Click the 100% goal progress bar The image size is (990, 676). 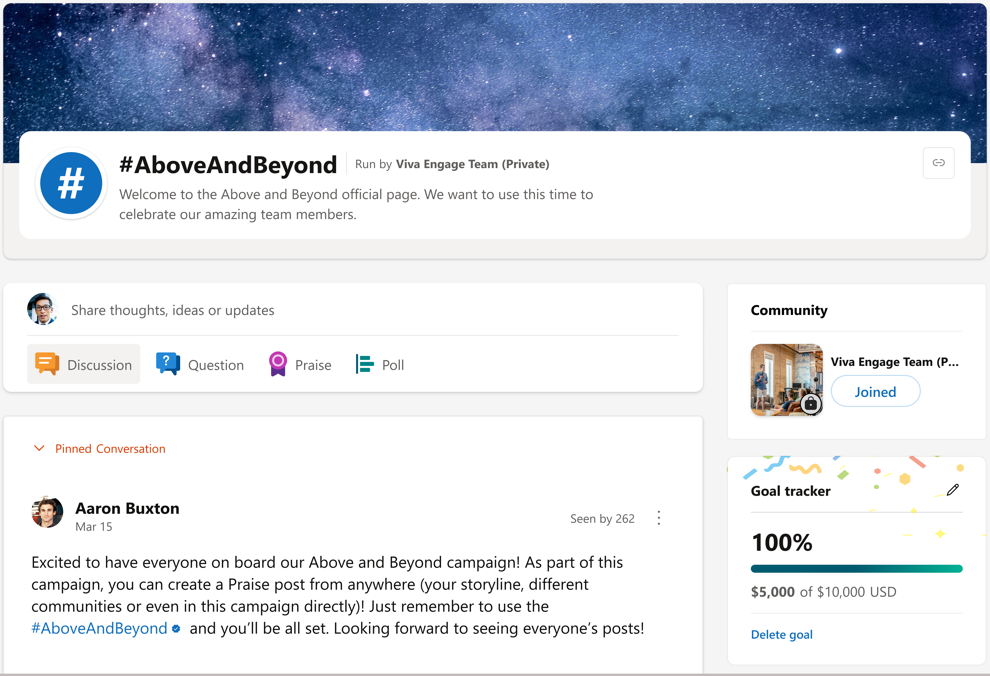(x=857, y=567)
